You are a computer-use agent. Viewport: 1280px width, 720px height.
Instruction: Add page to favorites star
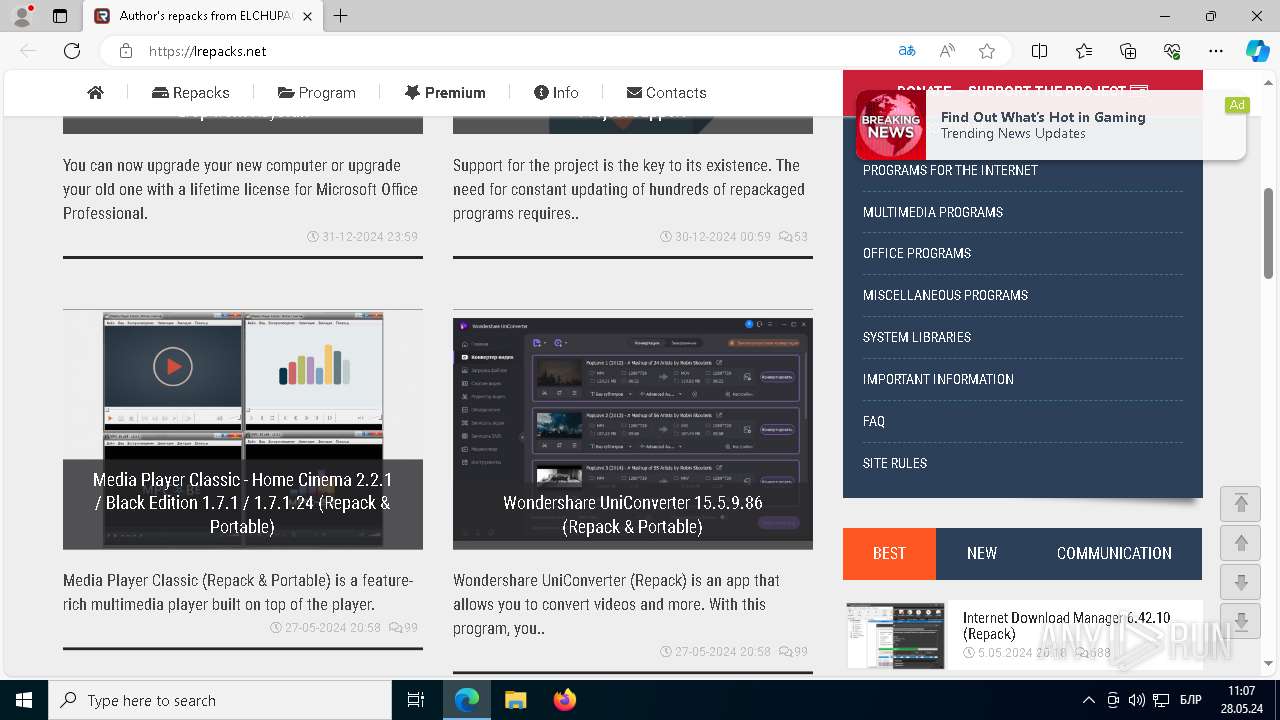pos(987,51)
